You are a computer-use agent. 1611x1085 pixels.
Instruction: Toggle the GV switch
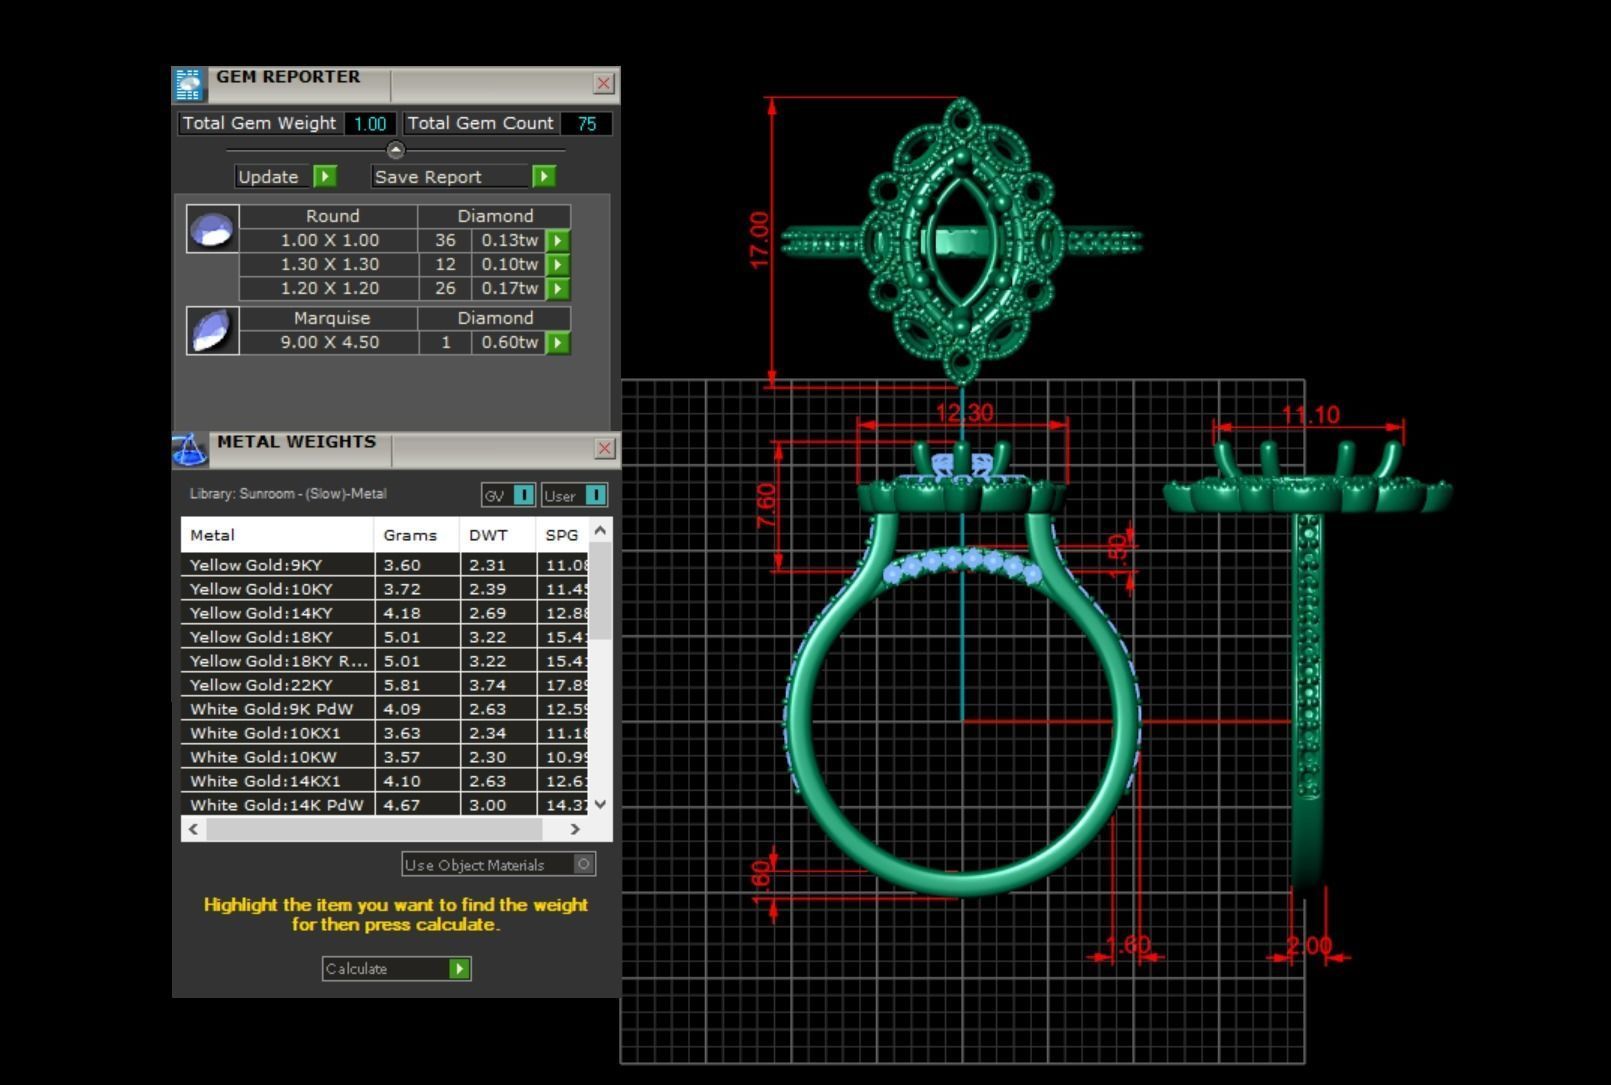point(523,494)
